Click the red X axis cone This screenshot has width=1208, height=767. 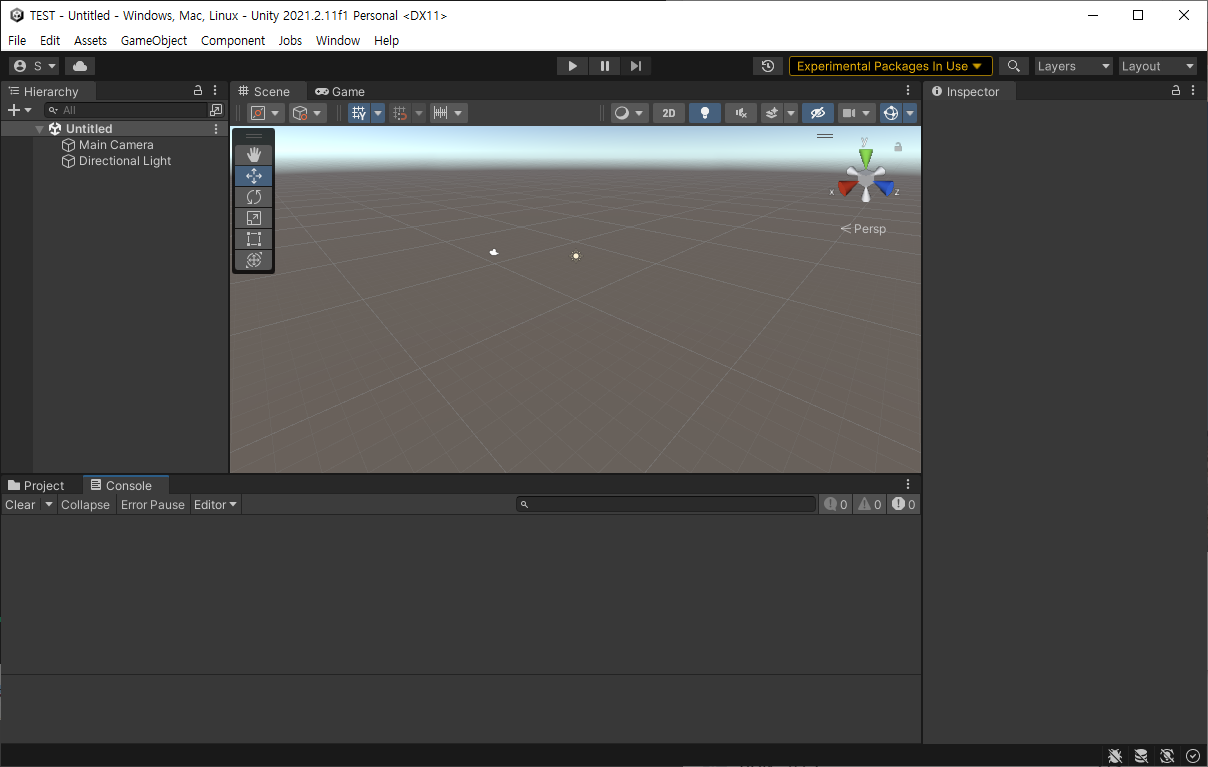pos(847,188)
